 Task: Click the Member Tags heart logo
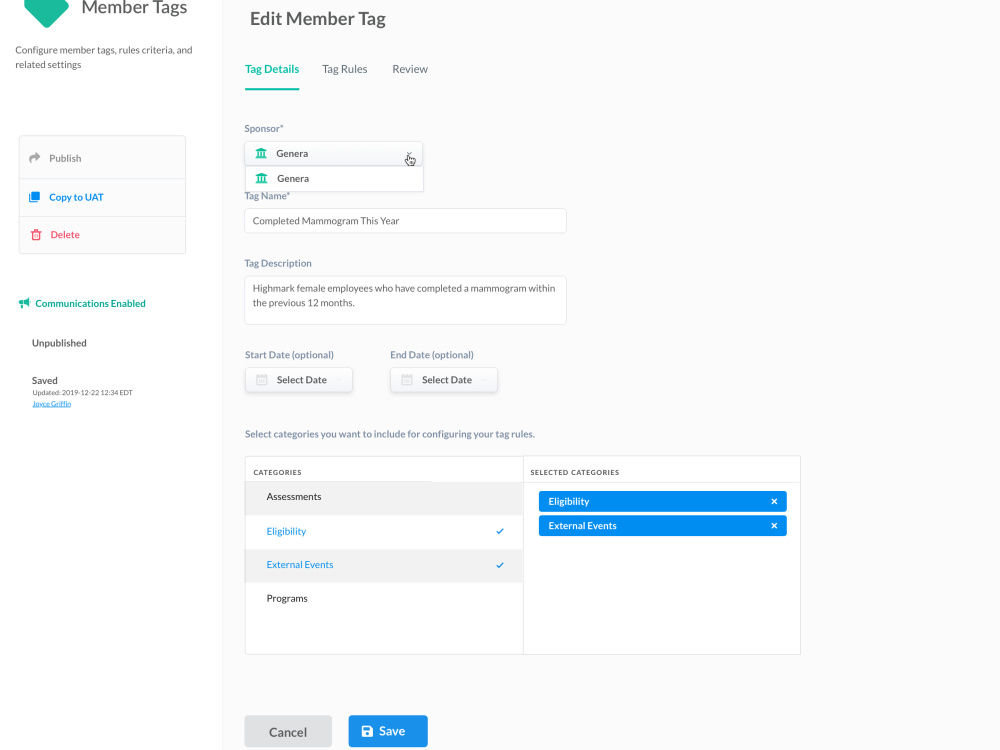46,9
